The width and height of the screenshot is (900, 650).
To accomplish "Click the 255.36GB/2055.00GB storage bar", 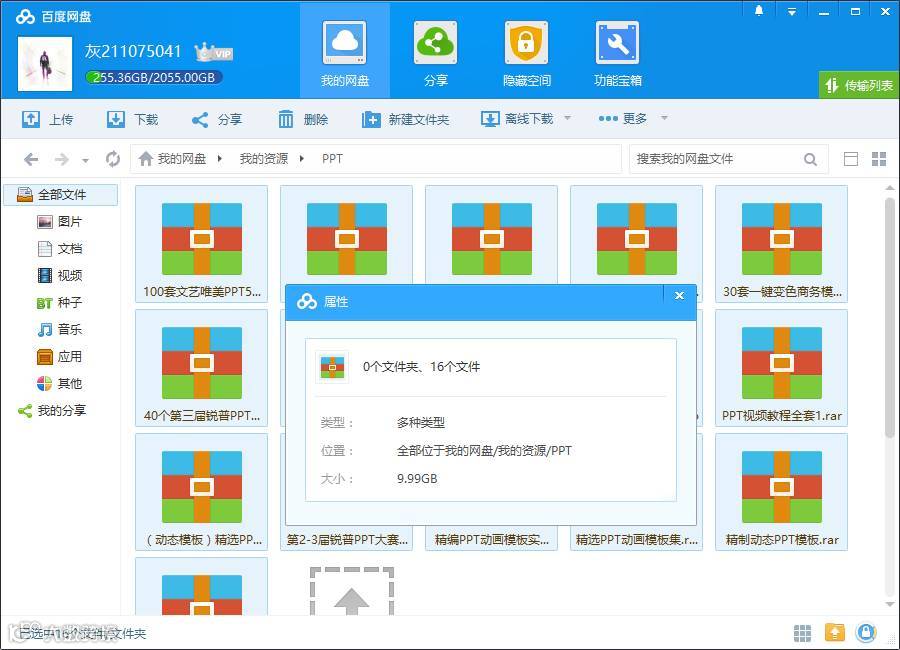I will 154,78.
